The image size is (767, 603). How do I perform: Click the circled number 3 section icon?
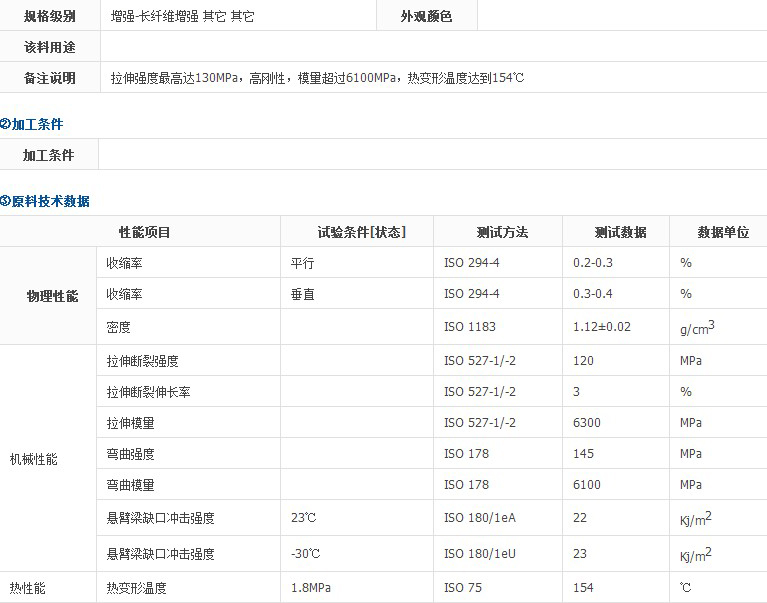[x=5, y=201]
